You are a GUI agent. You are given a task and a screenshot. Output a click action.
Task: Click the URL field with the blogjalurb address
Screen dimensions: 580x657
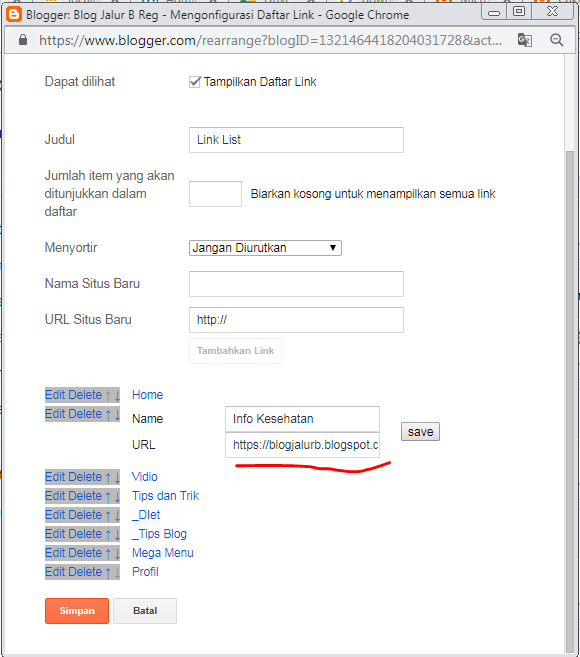click(303, 445)
